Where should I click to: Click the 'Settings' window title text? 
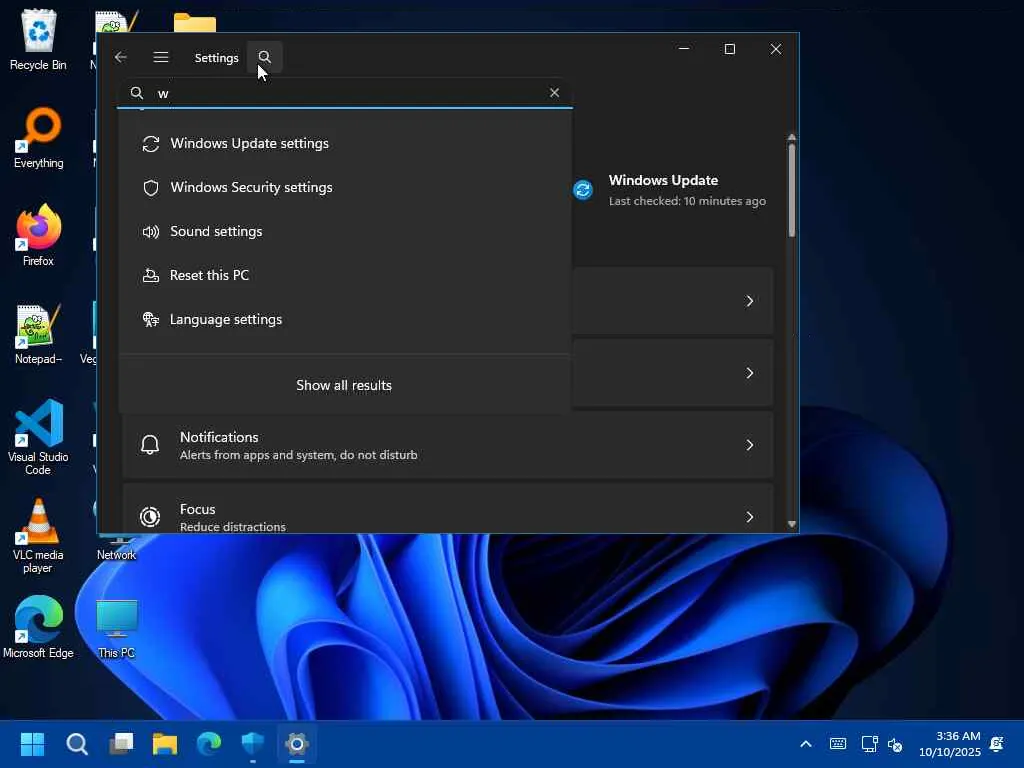tap(217, 58)
